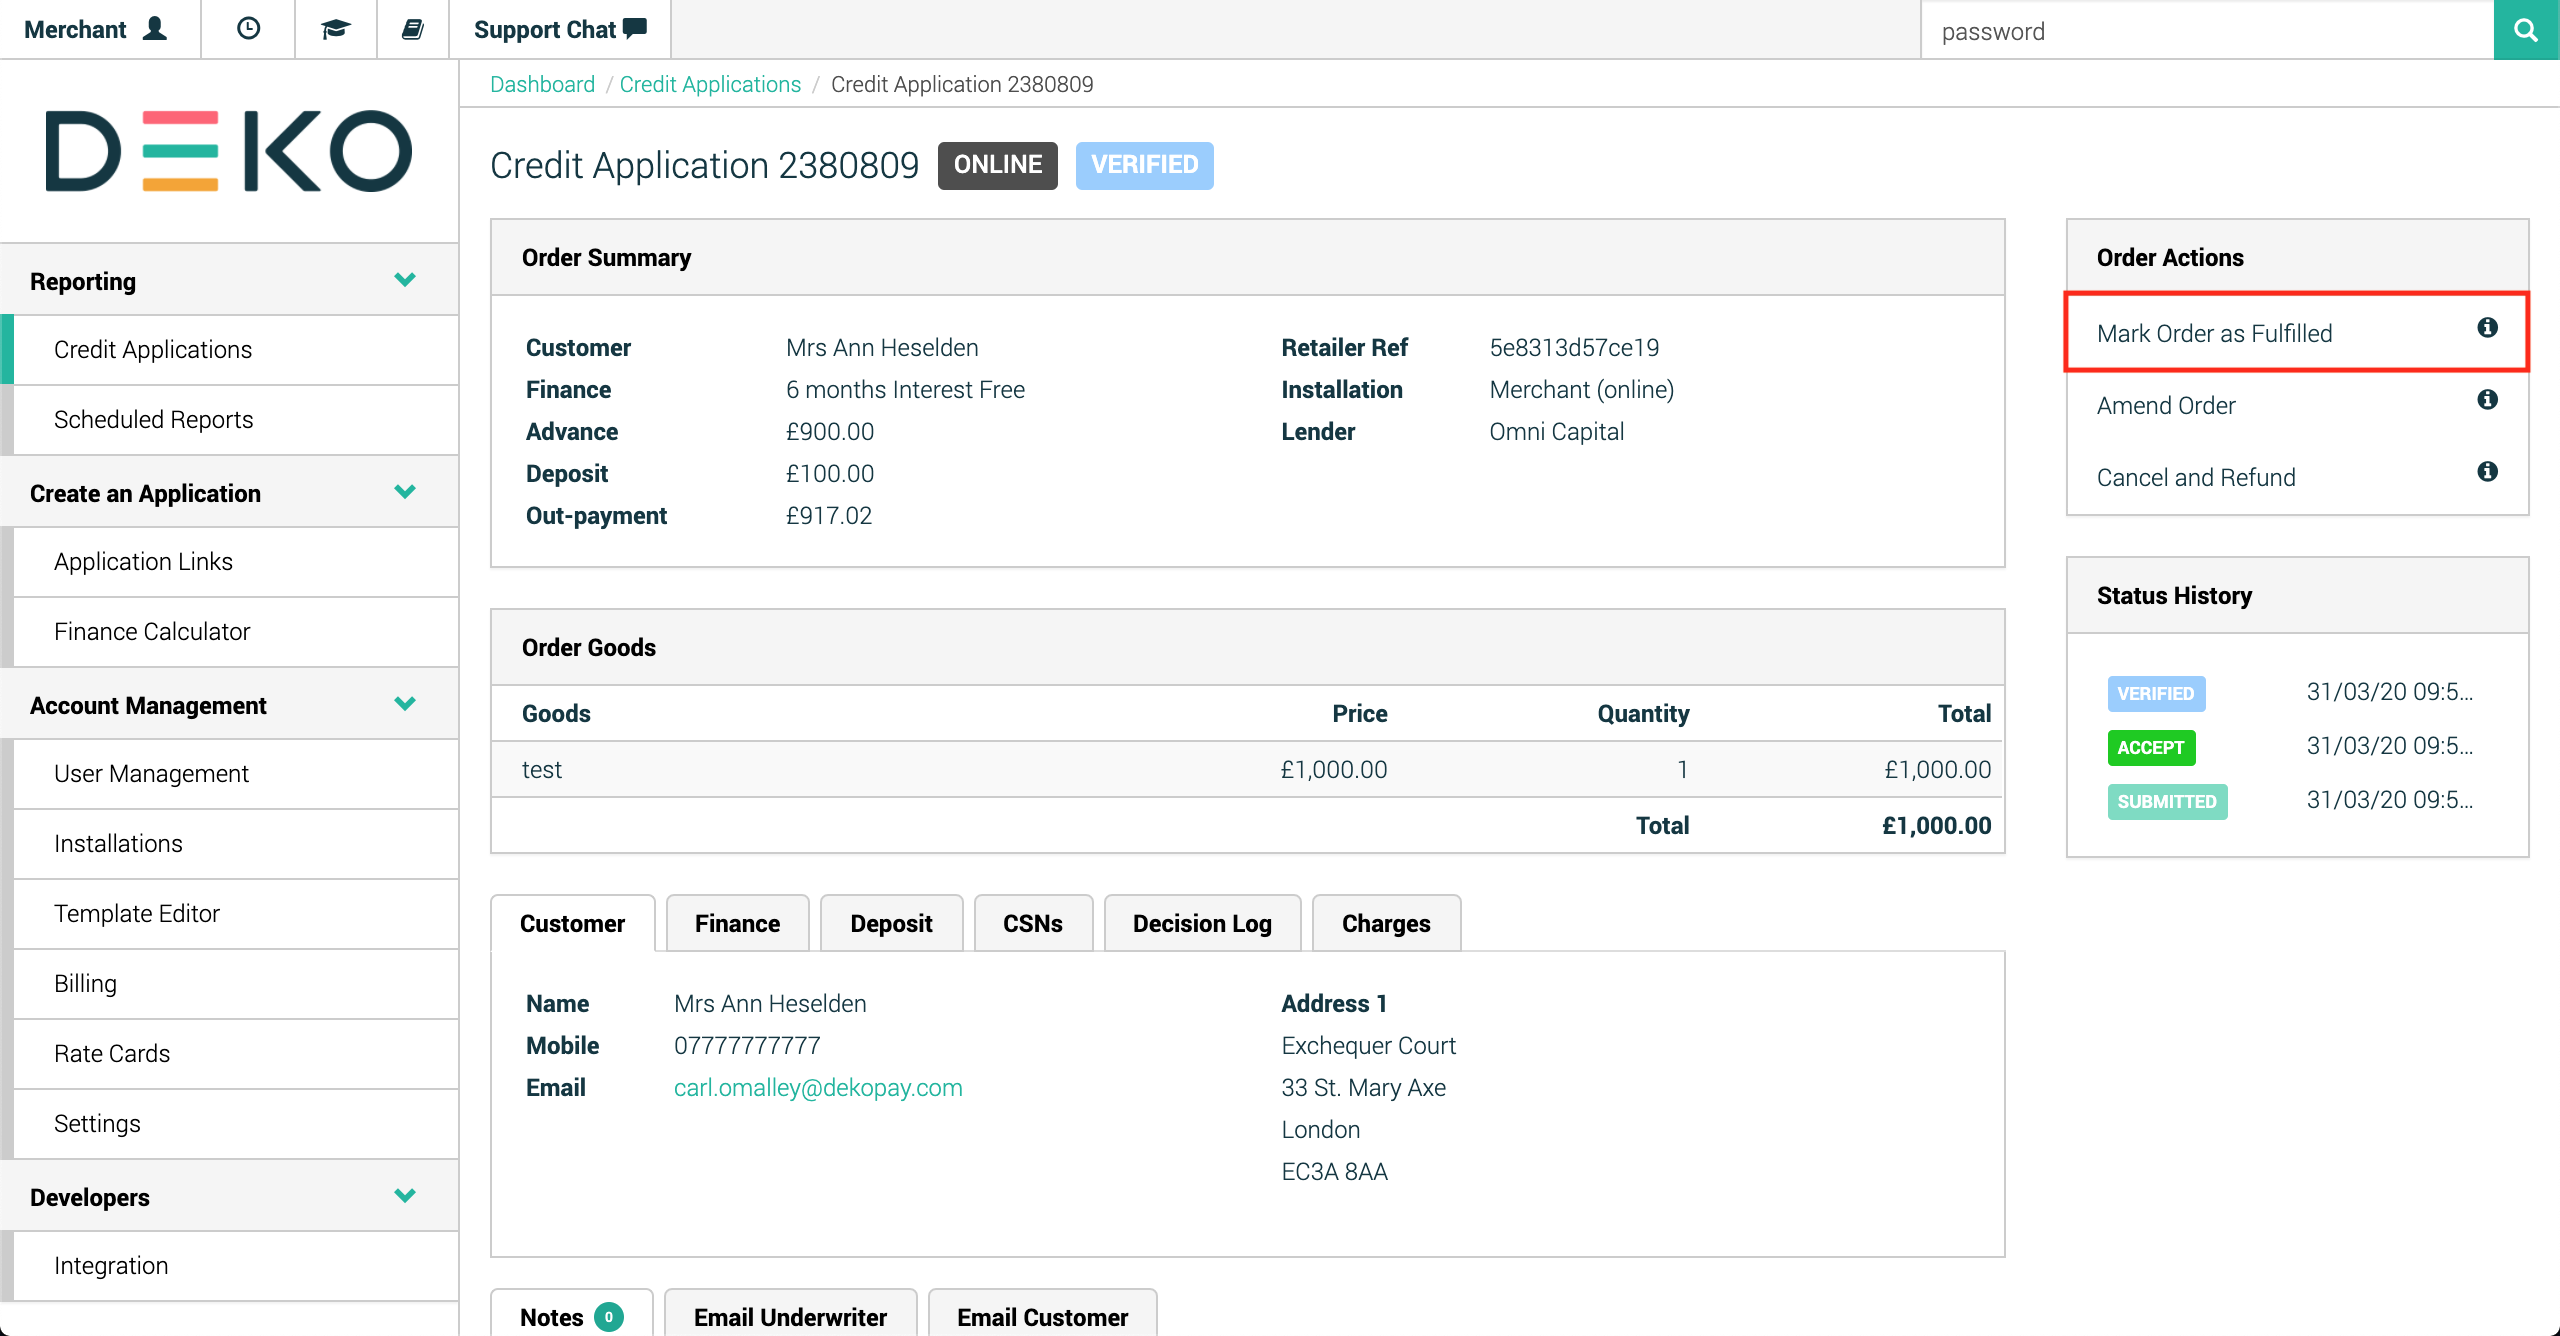Click Mark Order as Fulfilled action
The height and width of the screenshot is (1336, 2560).
(x=2214, y=333)
